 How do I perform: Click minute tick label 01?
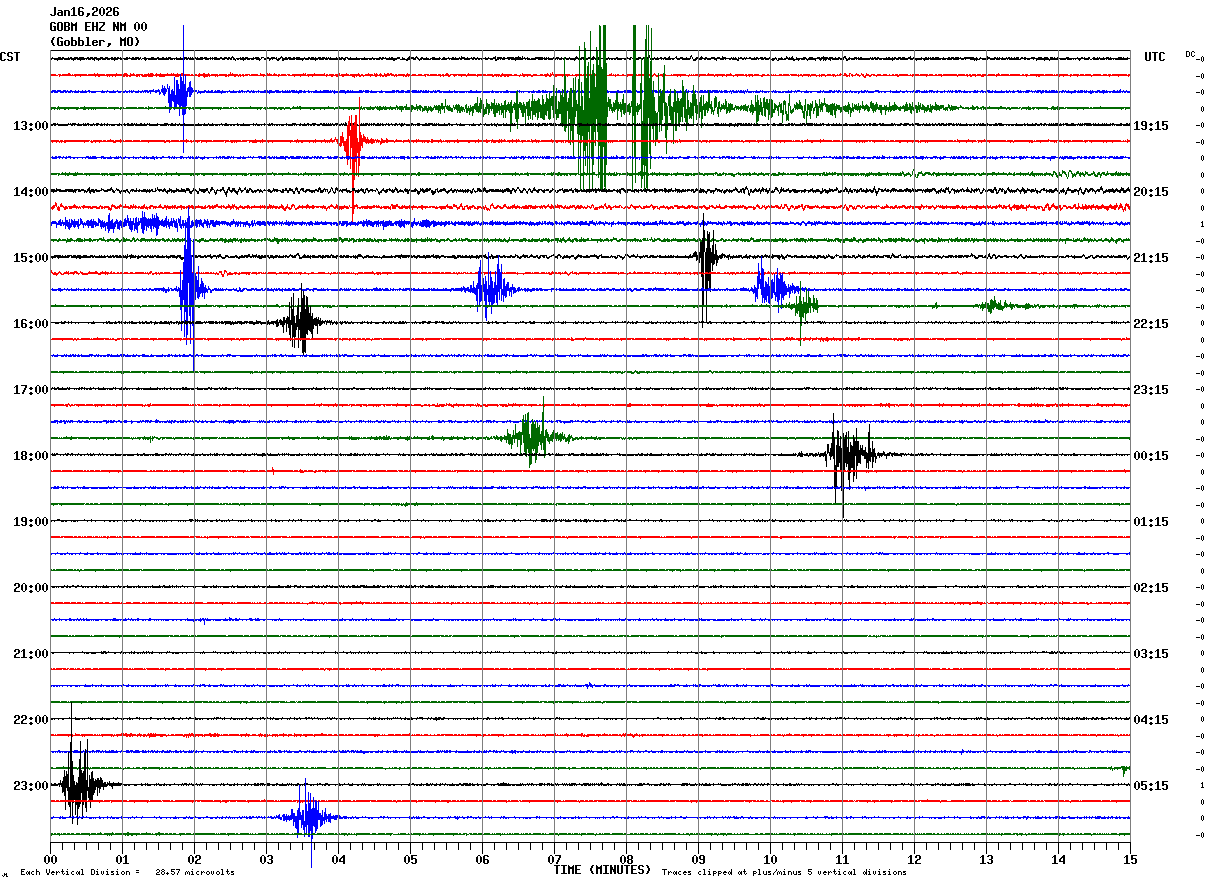pos(122,859)
